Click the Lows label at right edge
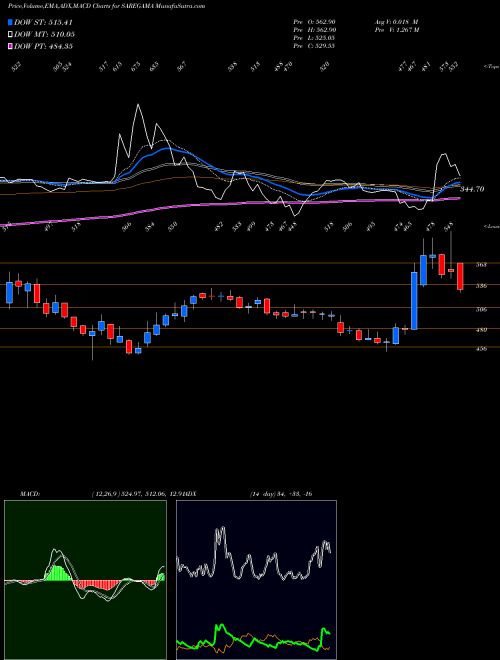Image resolution: width=500 pixels, height=660 pixels. click(x=491, y=226)
